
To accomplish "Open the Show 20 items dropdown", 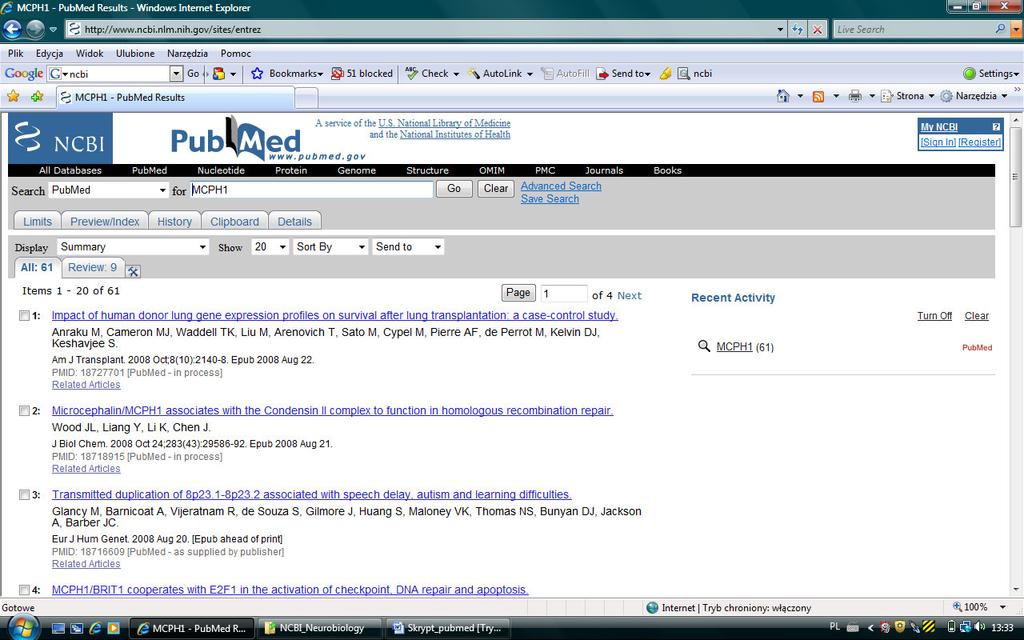I will coord(270,247).
